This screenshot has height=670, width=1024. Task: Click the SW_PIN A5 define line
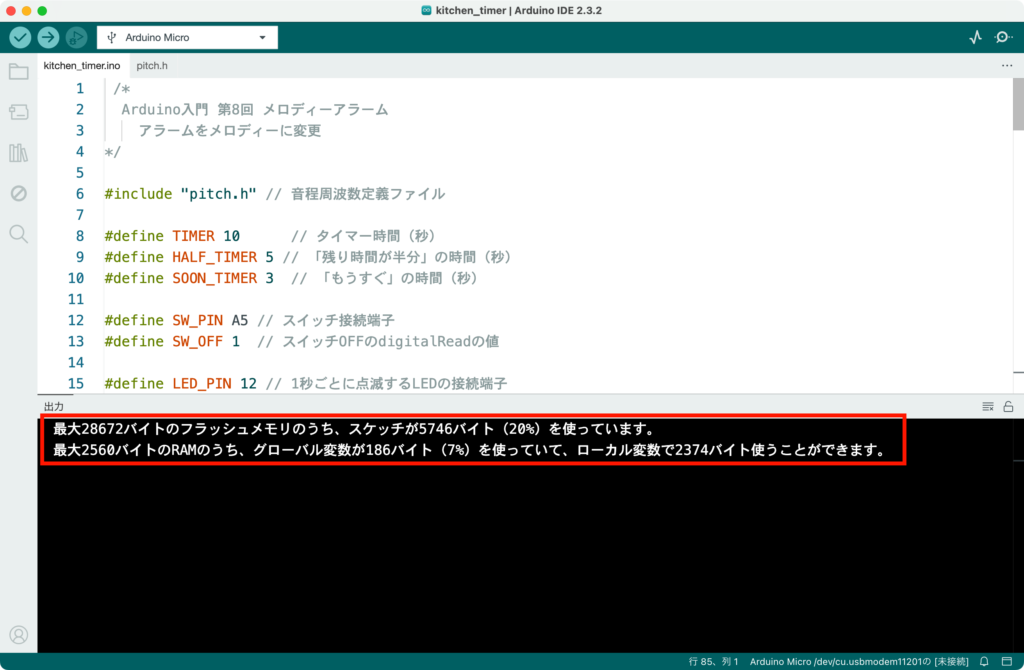pos(249,320)
